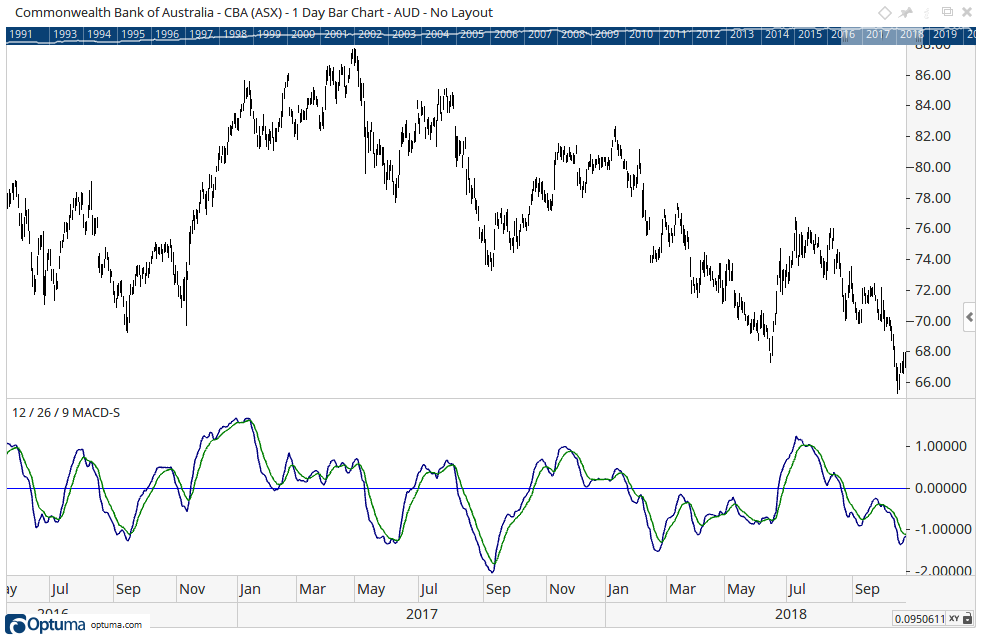Image resolution: width=982 pixels, height=635 pixels.
Task: Select the 2017 year label on bottom date axis
Action: tap(421, 614)
